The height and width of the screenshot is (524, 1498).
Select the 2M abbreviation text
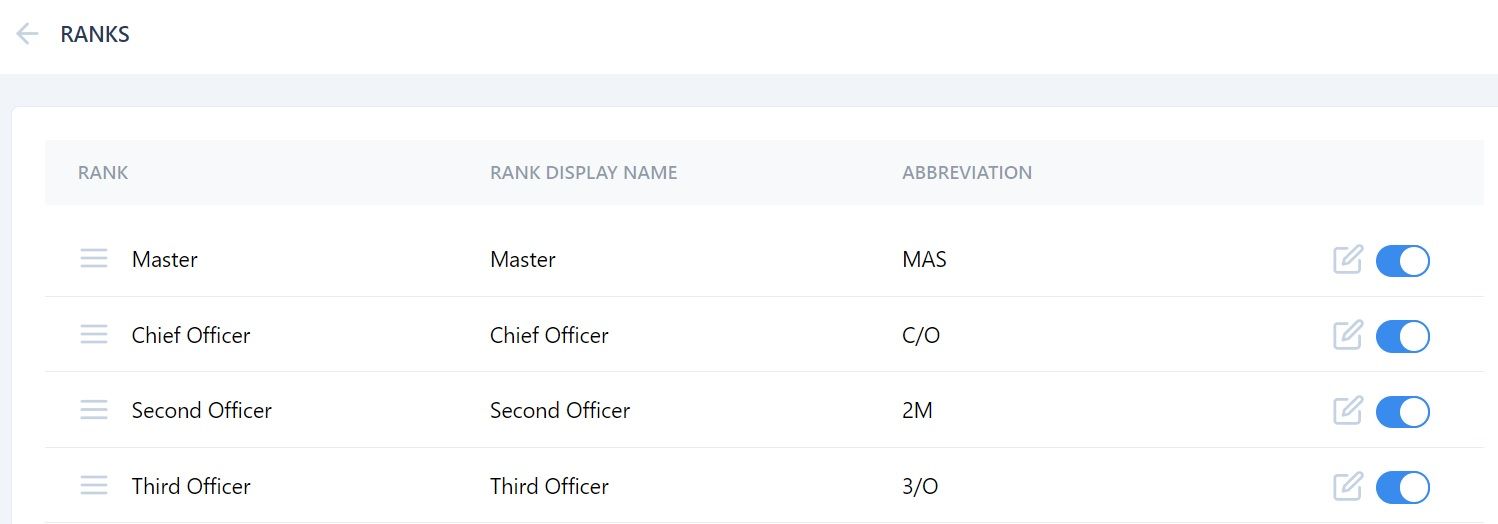pos(917,411)
